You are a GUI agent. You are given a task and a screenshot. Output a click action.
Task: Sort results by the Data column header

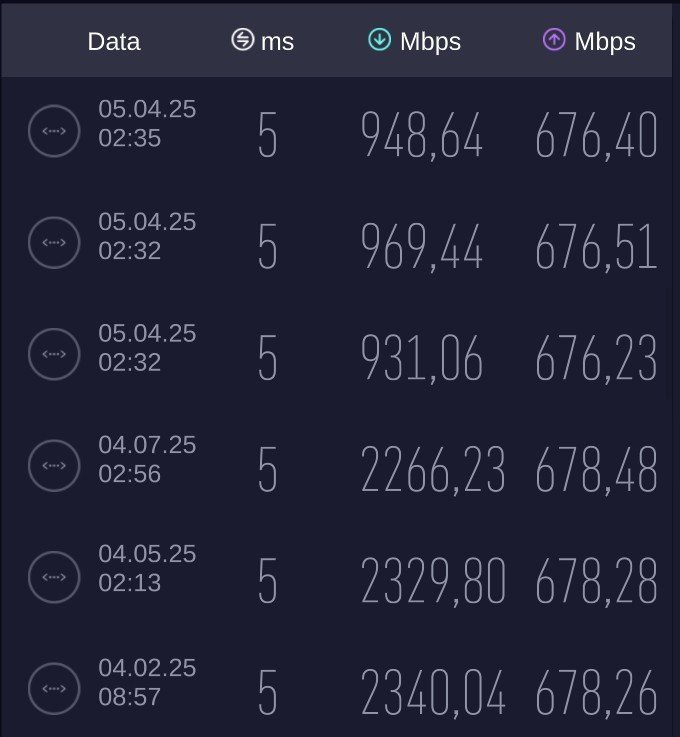pyautogui.click(x=114, y=42)
